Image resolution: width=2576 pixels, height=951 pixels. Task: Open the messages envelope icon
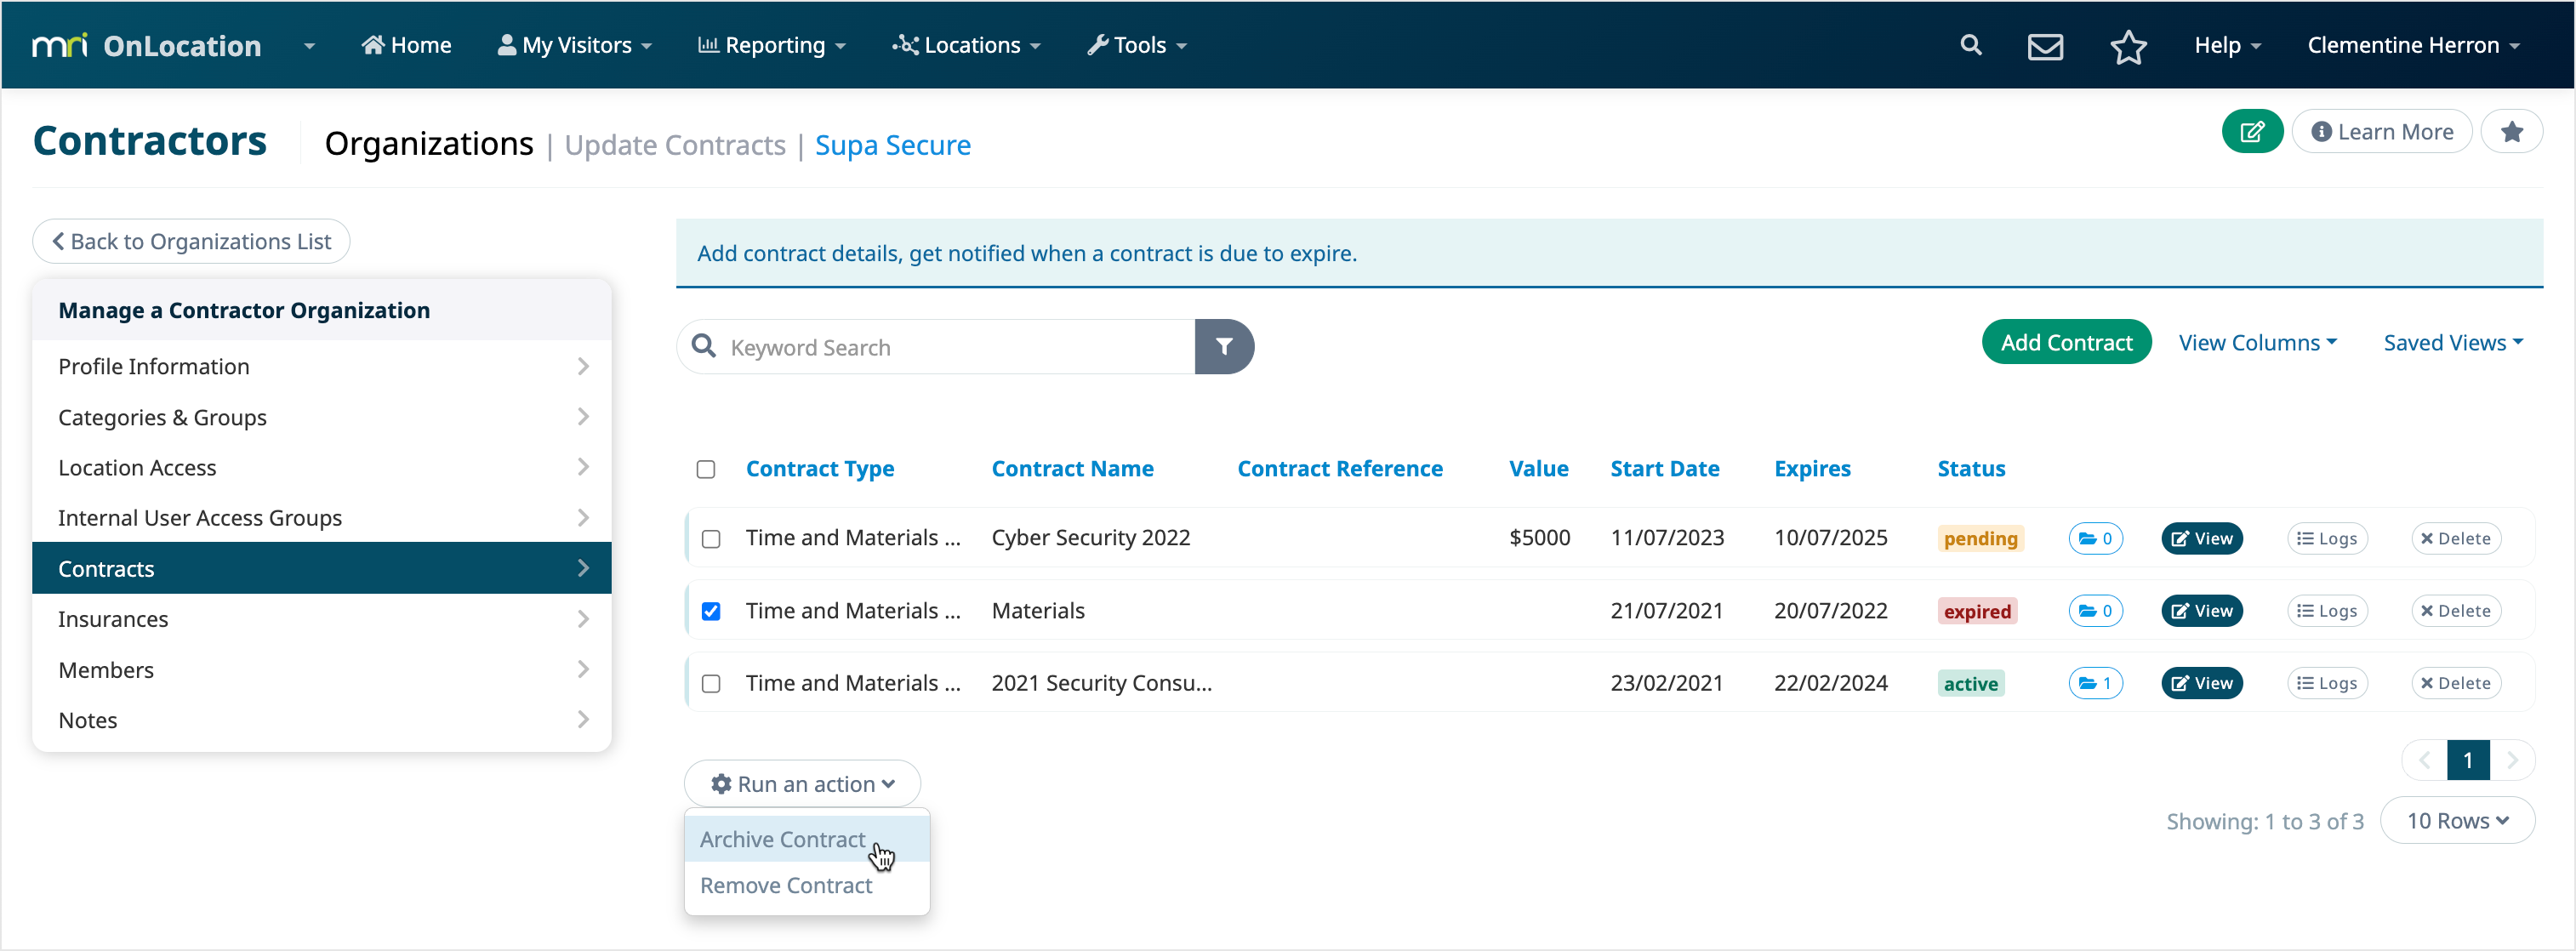[2045, 46]
